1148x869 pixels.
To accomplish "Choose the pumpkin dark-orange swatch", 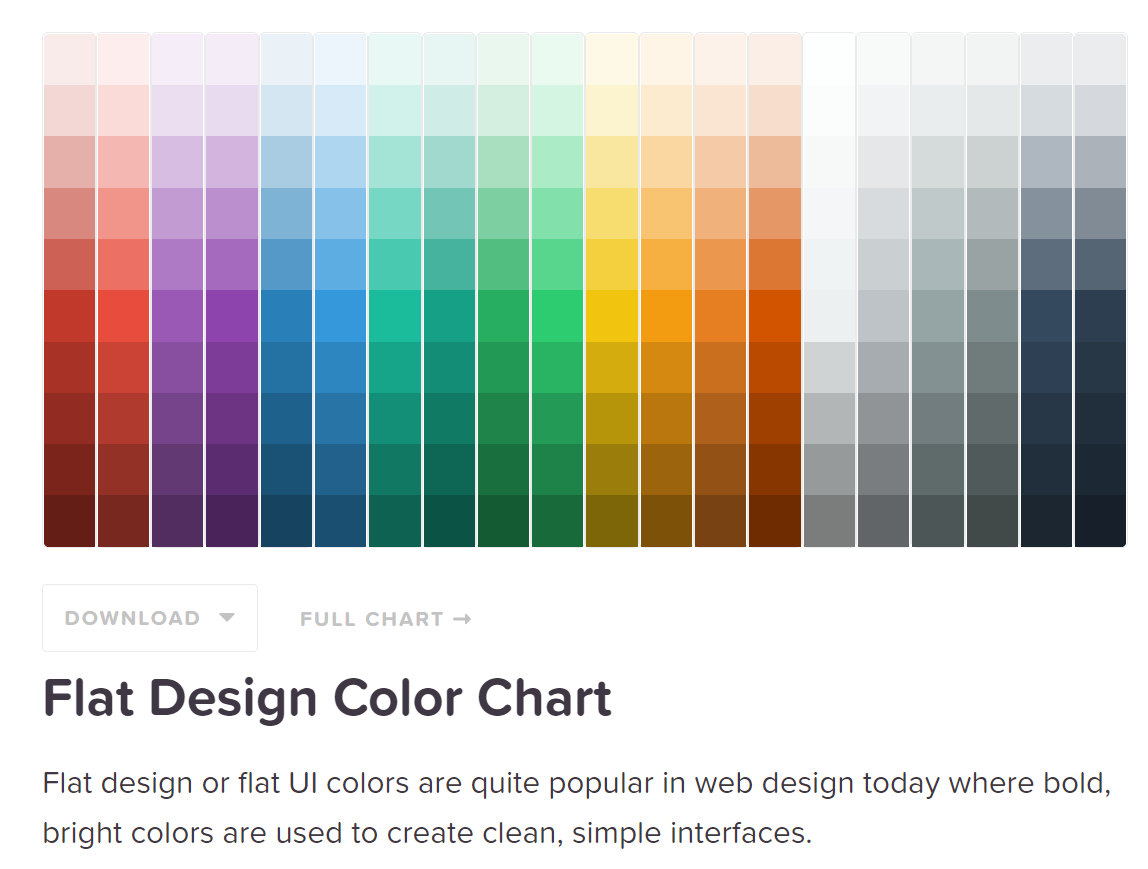I will tap(775, 316).
